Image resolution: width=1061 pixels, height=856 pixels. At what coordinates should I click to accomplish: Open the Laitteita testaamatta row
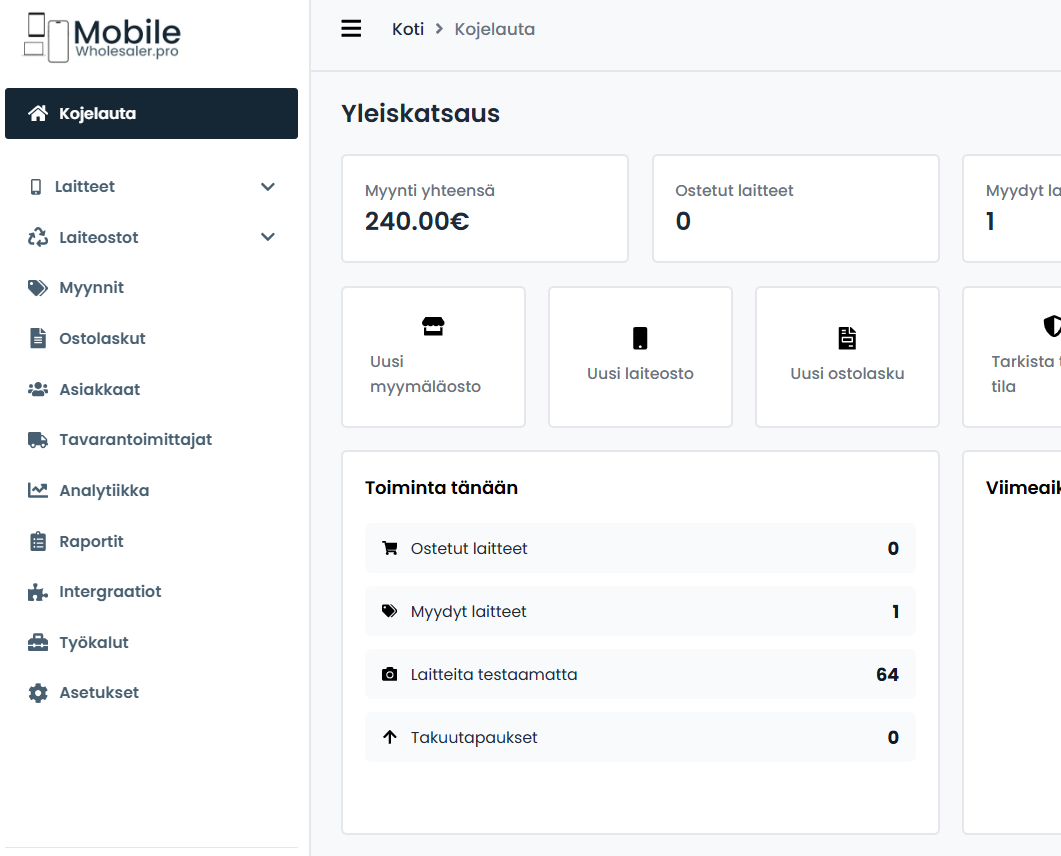pos(640,675)
